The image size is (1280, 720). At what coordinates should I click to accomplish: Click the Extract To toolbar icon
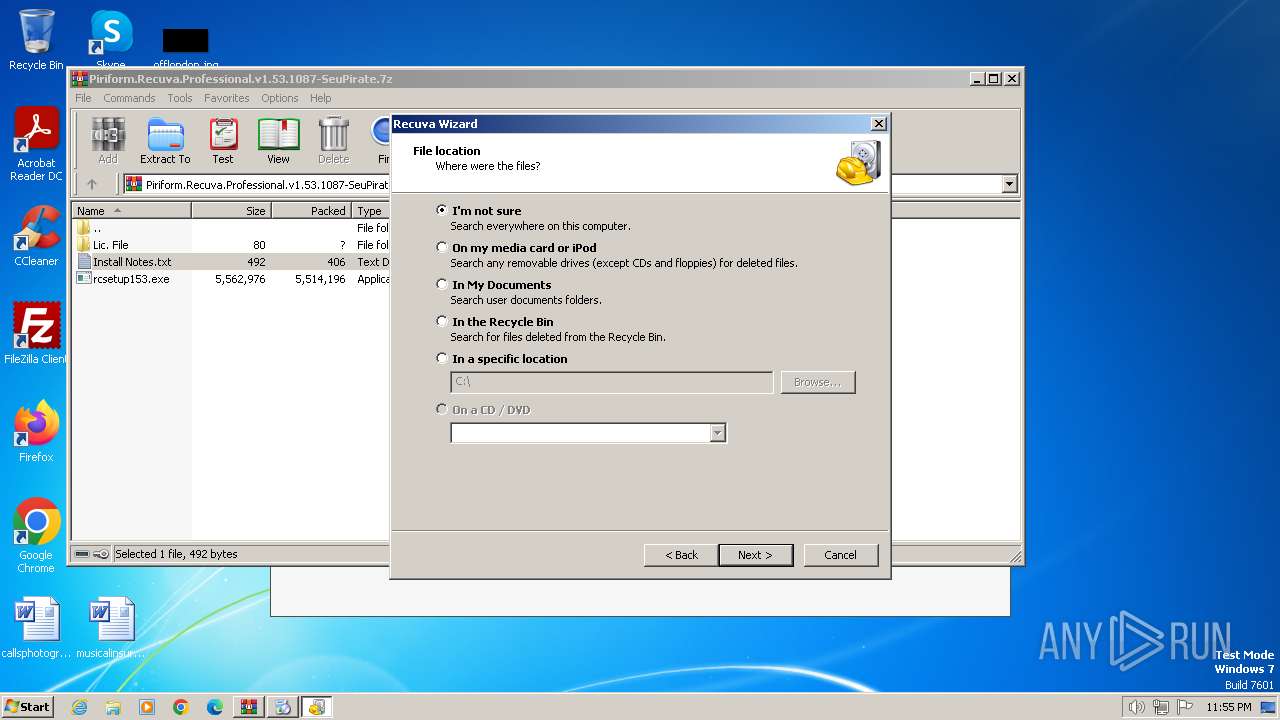tap(165, 140)
